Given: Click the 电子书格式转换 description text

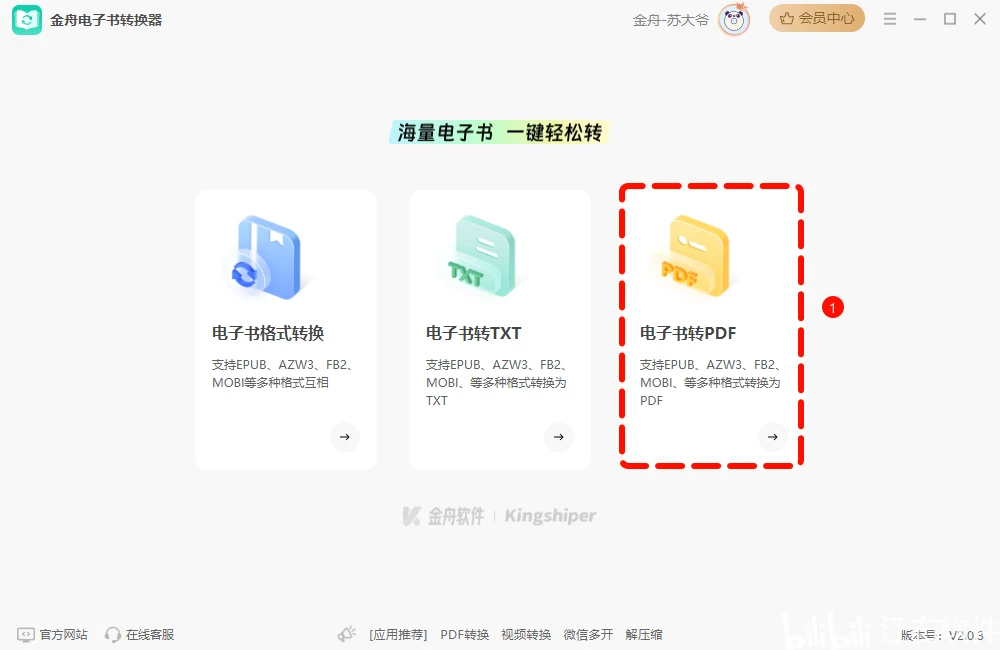Looking at the screenshot, I should tap(283, 374).
